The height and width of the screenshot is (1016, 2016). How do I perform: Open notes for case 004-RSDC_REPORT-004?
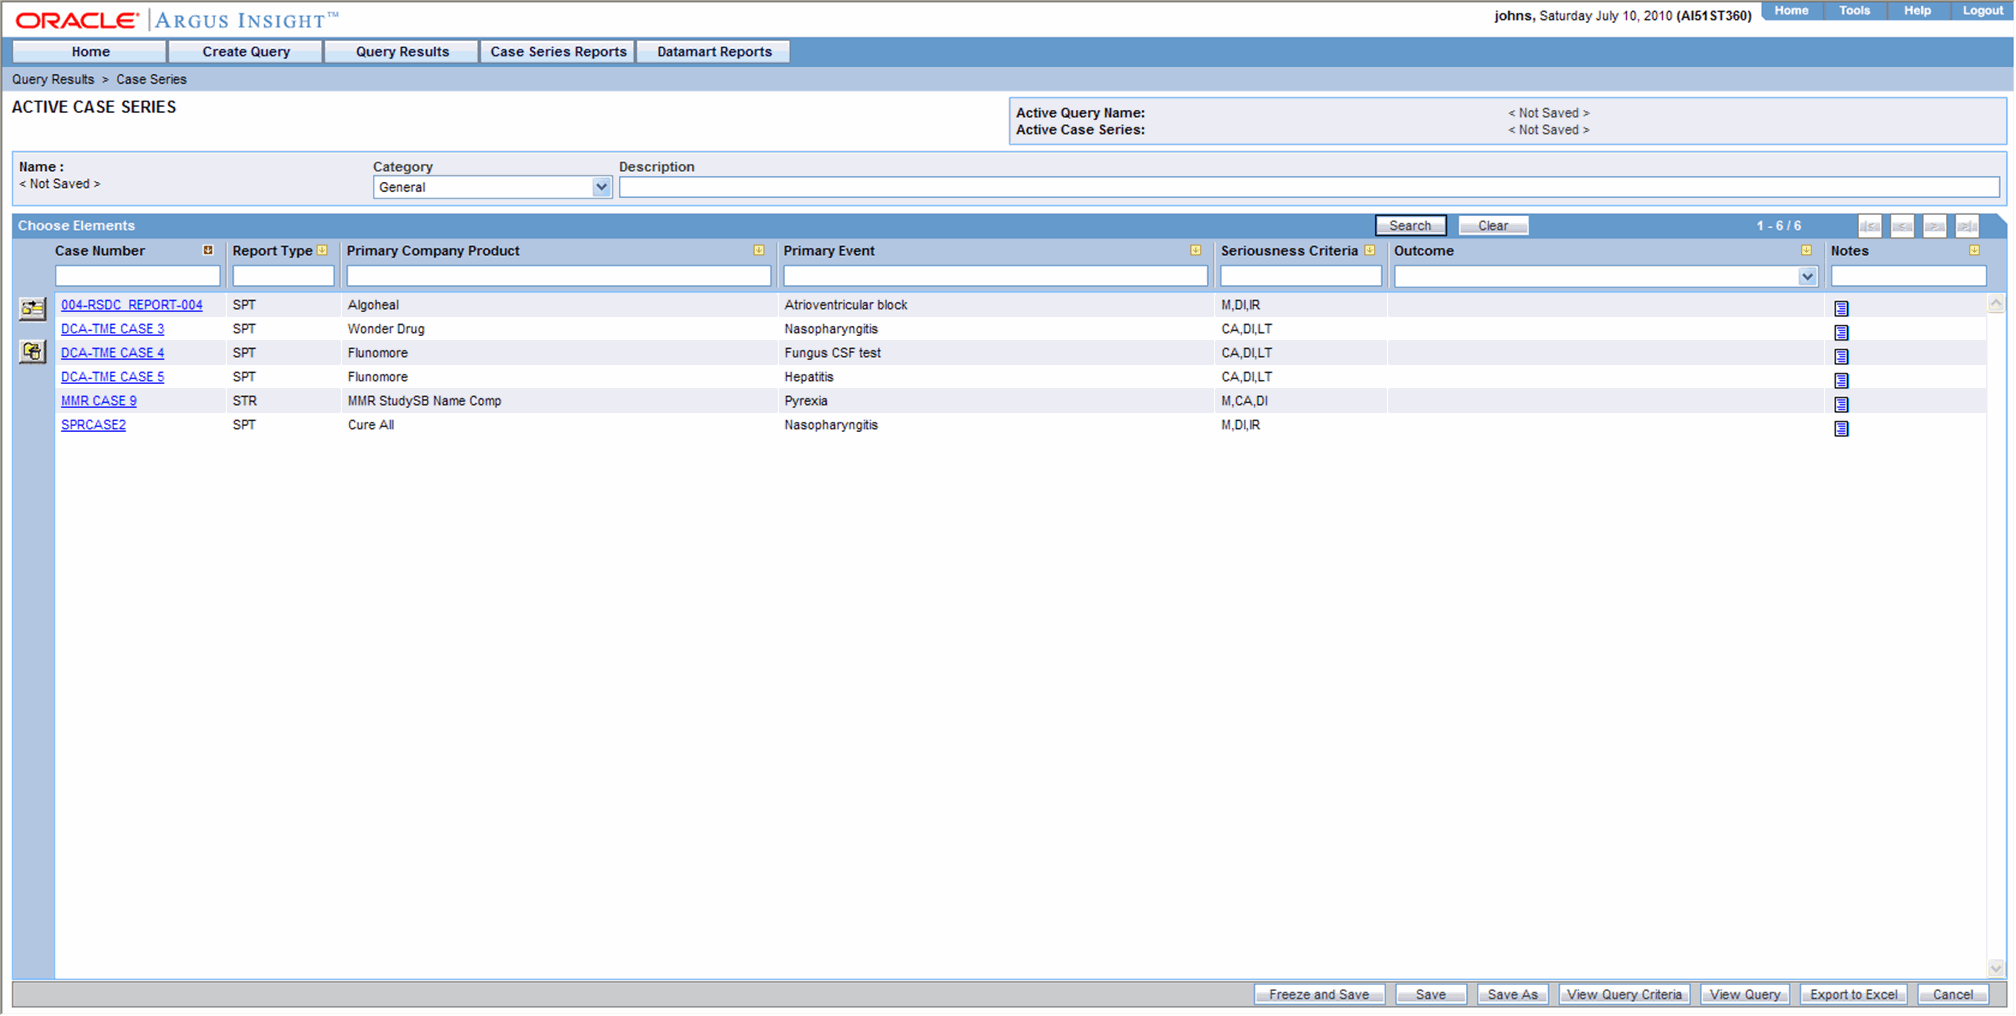coord(1841,308)
